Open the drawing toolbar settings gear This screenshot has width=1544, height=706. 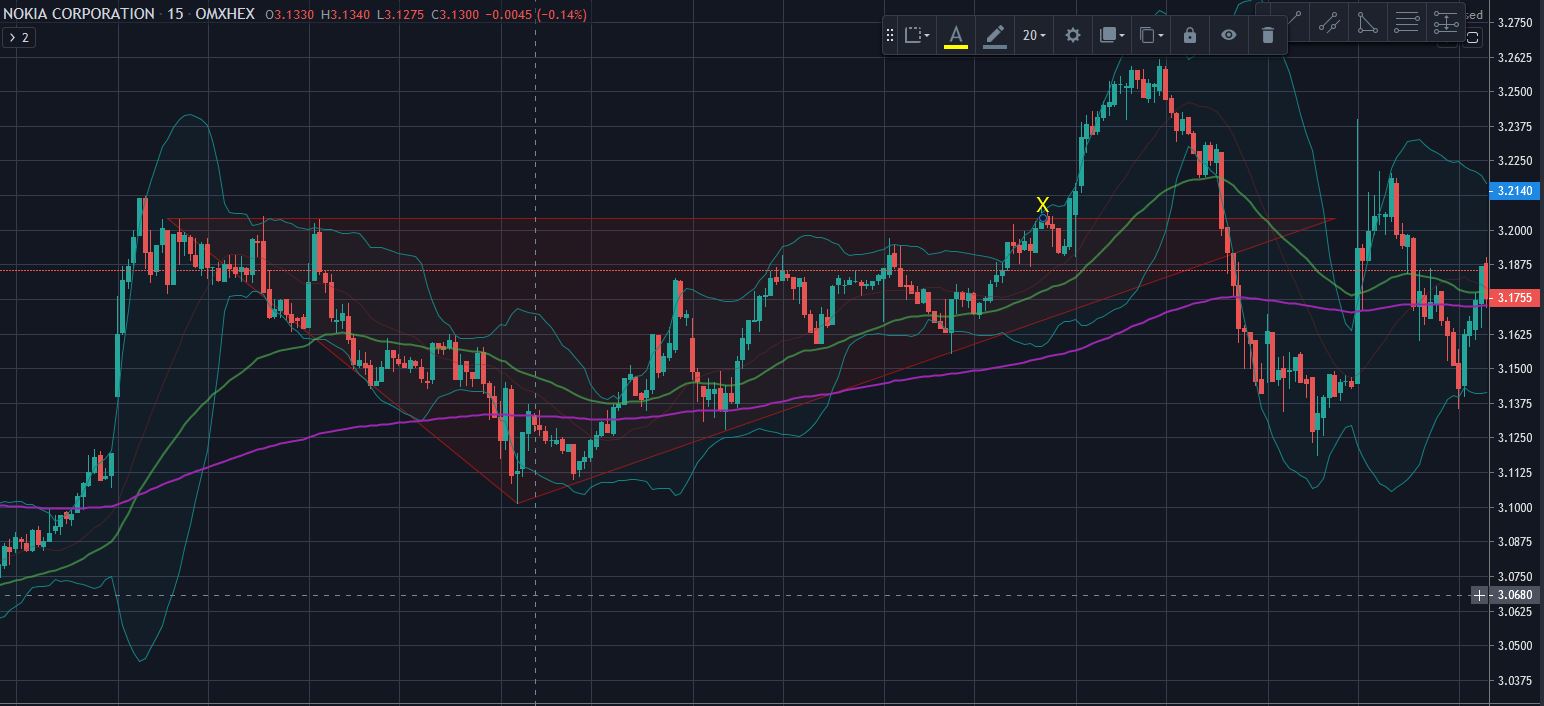pos(1072,36)
